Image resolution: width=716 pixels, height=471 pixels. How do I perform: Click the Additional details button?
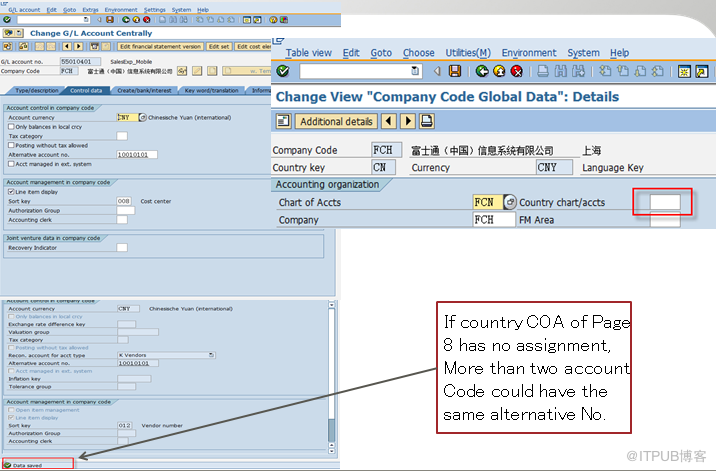point(335,121)
